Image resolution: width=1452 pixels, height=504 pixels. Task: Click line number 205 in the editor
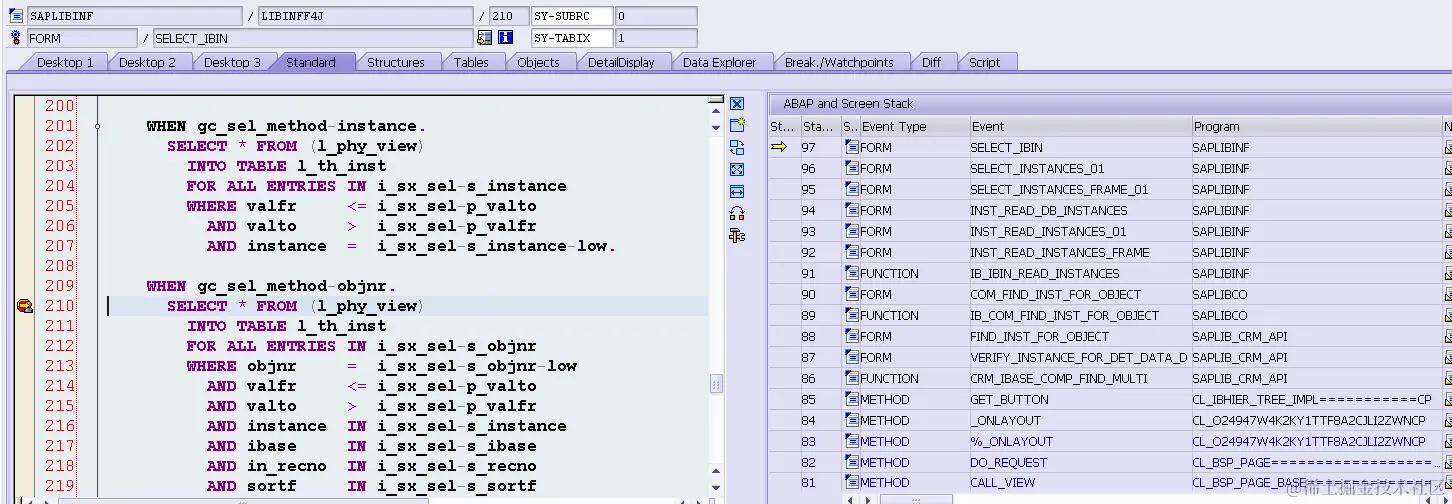59,206
